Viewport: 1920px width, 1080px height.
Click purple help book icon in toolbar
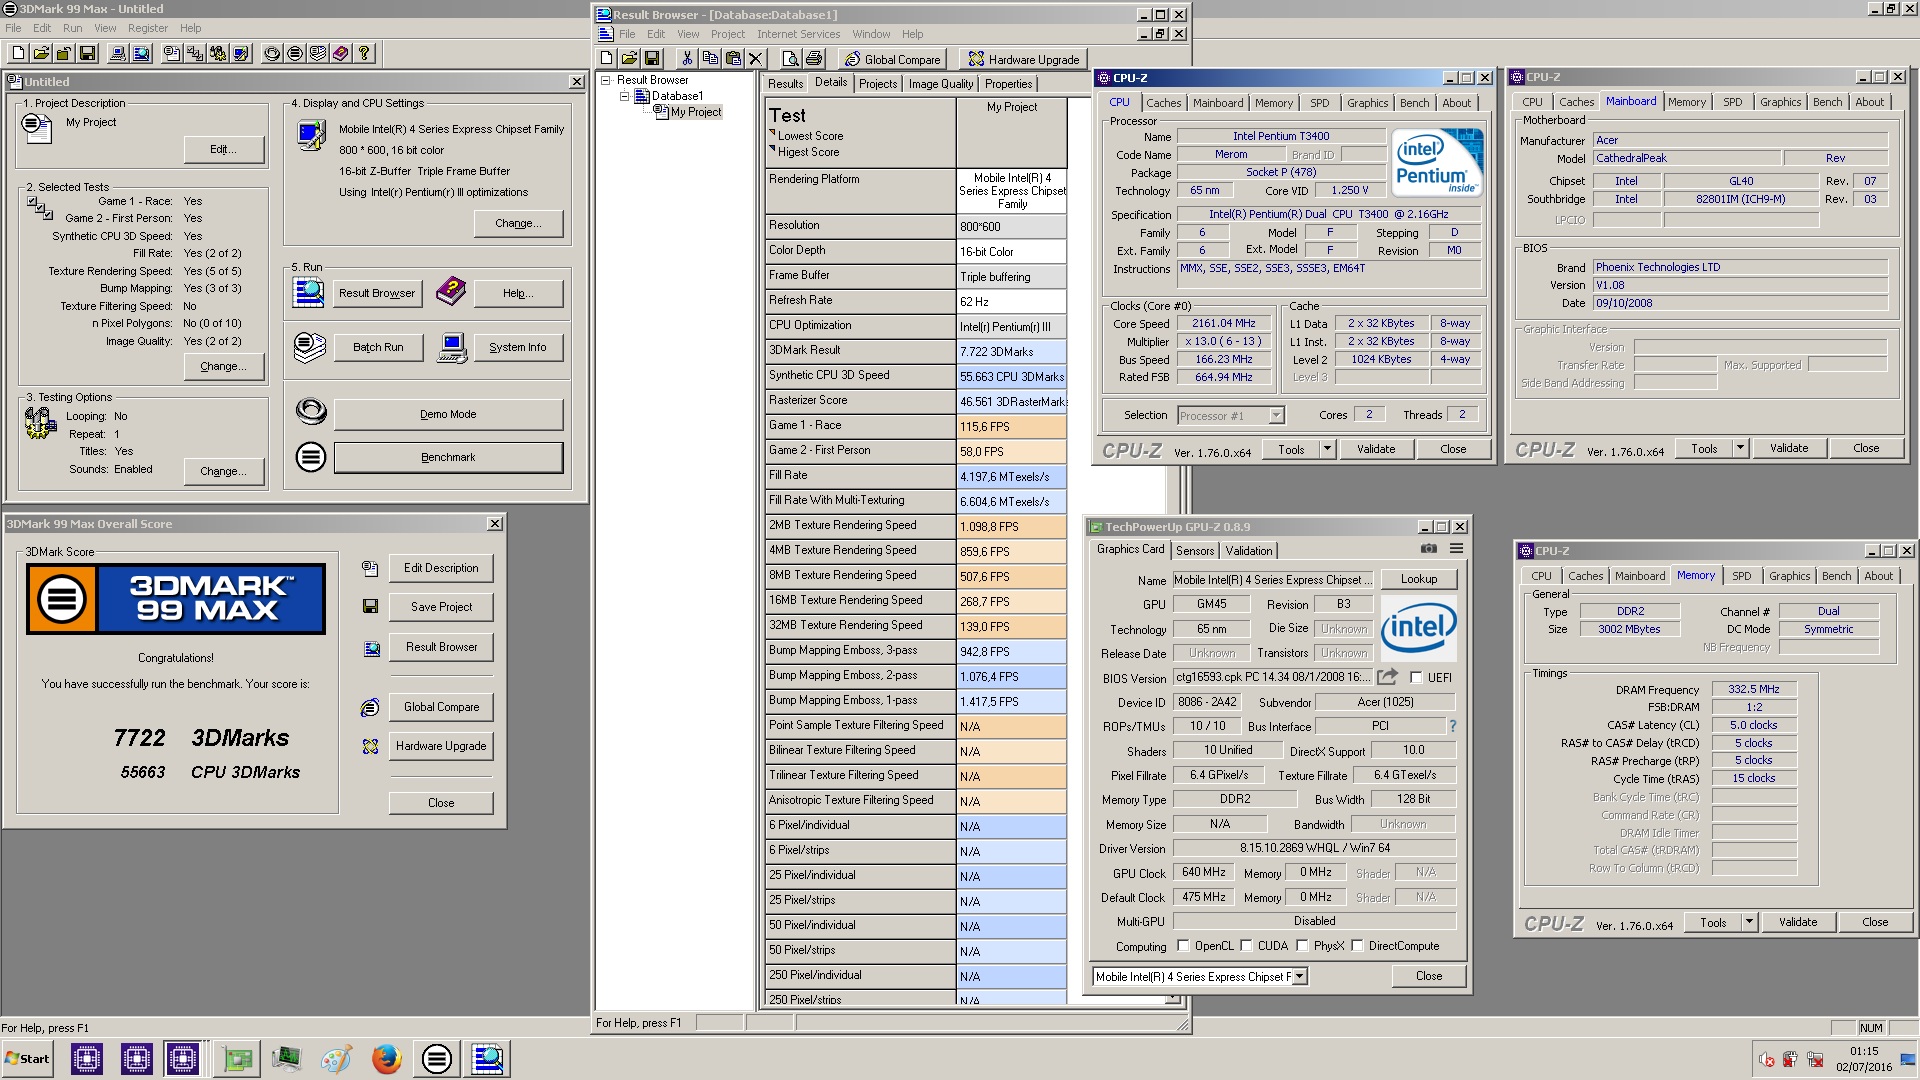pos(341,54)
